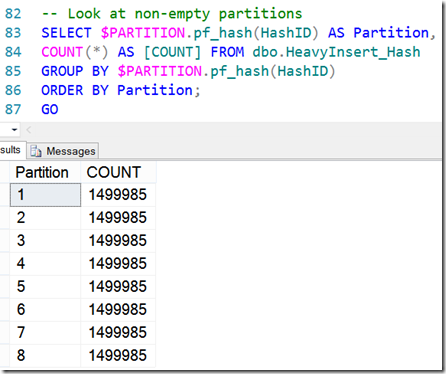Image resolution: width=446 pixels, height=374 pixels.
Task: Click the COUNT cell in partition 4 row
Action: (x=118, y=264)
